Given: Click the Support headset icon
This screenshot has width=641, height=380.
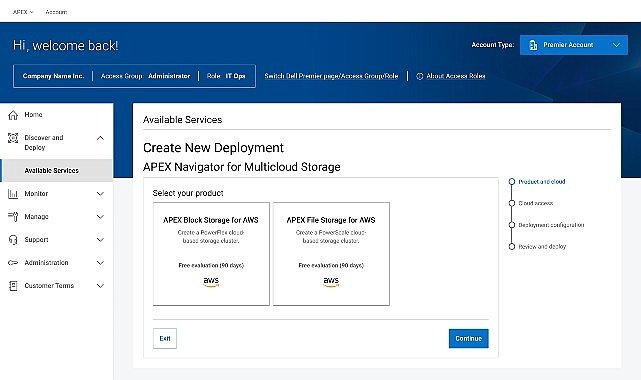Looking at the screenshot, I should pos(13,240).
